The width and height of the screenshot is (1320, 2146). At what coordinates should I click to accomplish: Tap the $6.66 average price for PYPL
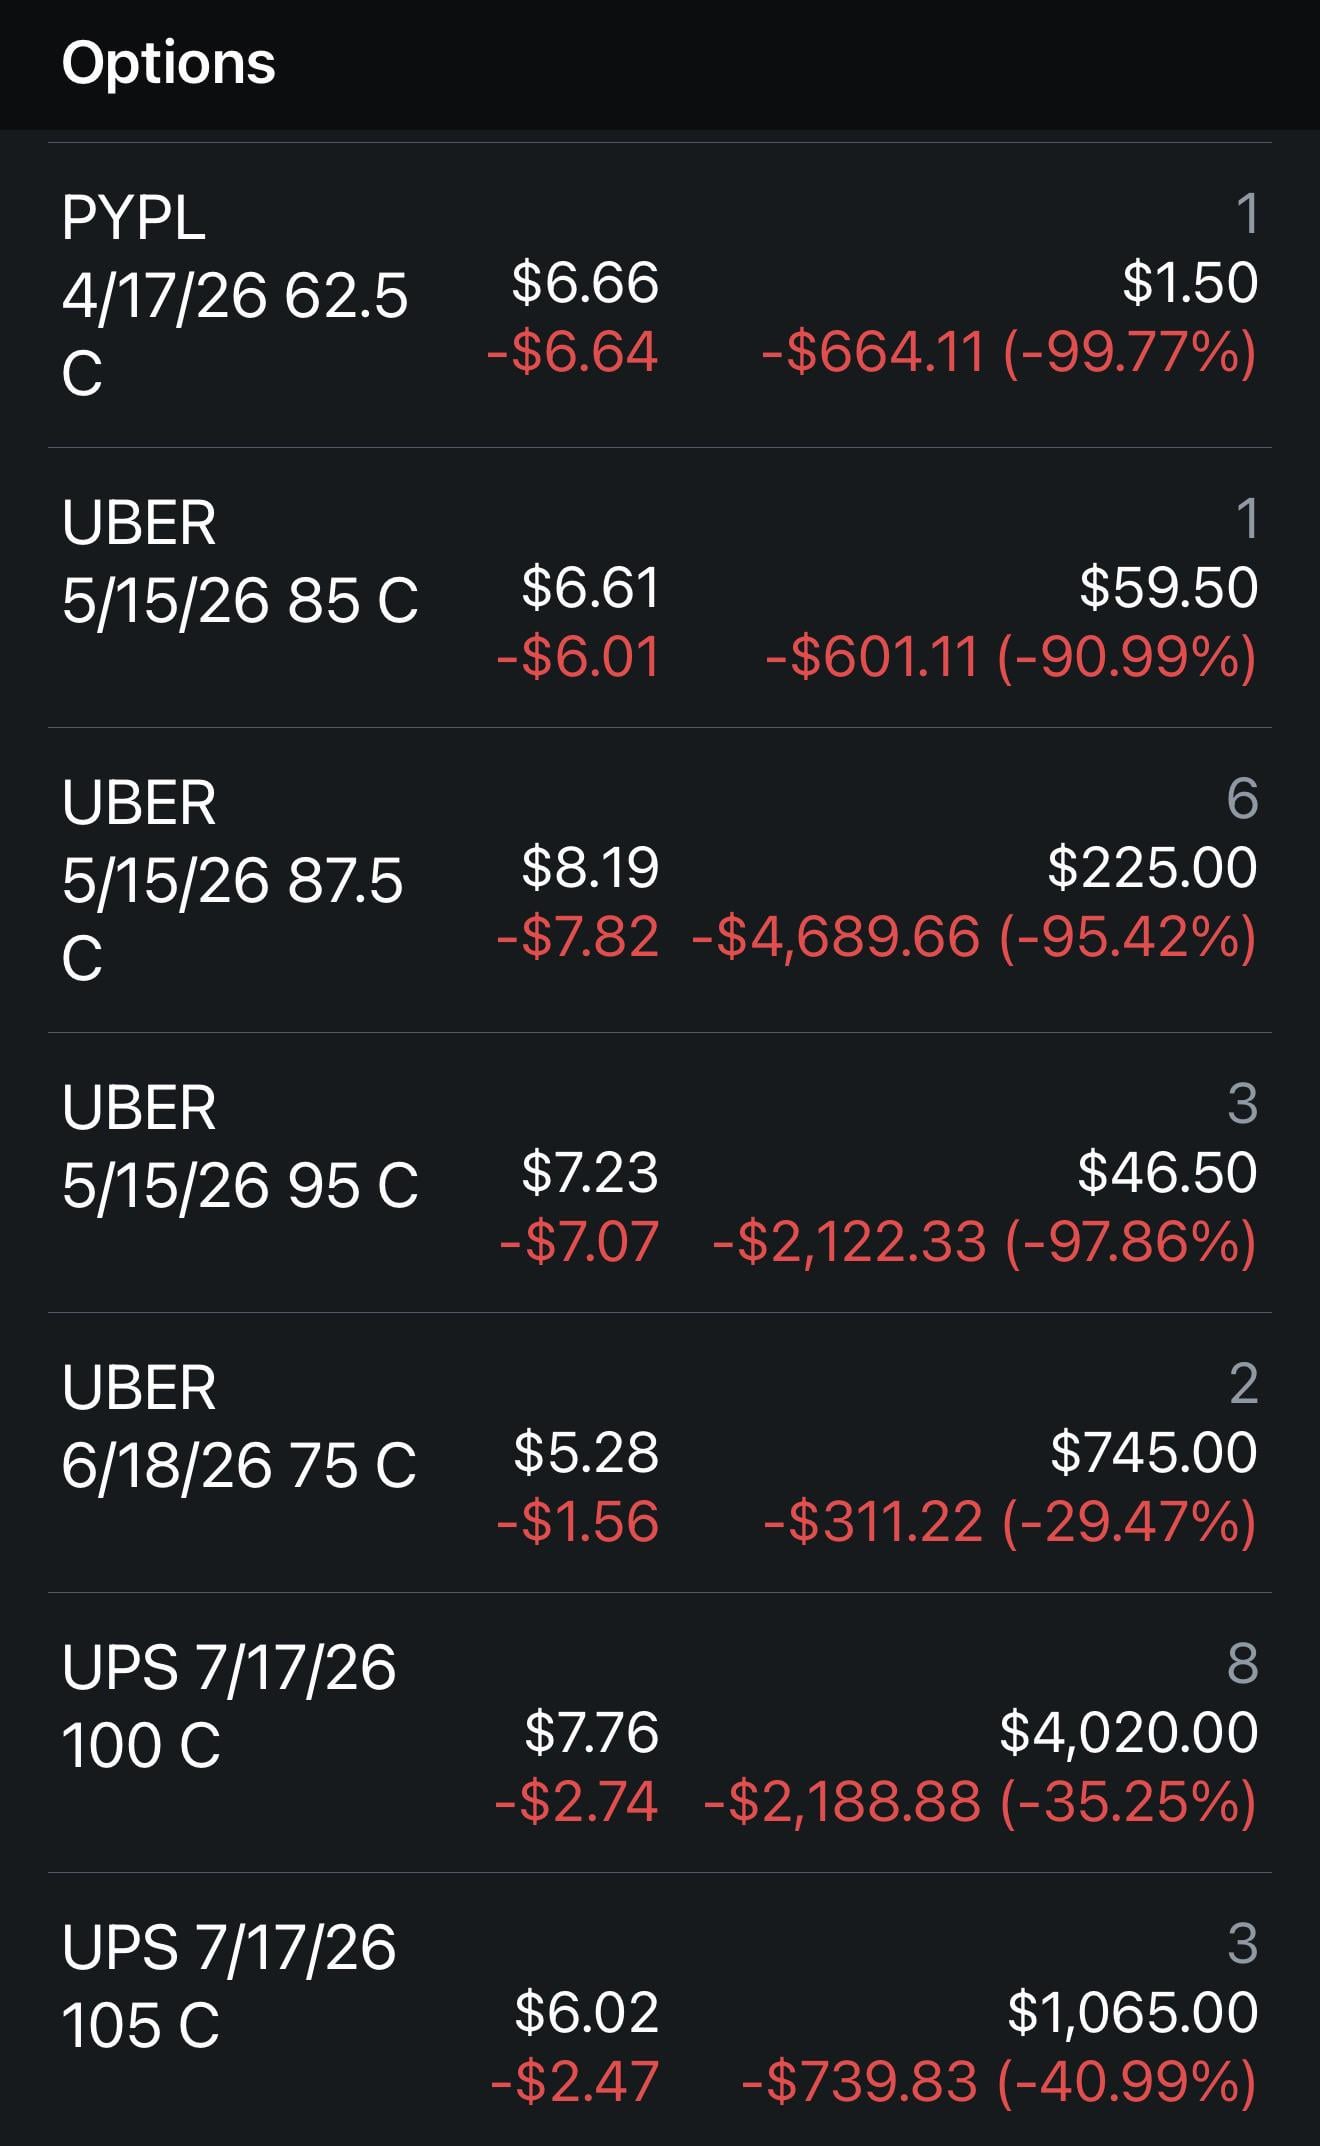[x=585, y=282]
